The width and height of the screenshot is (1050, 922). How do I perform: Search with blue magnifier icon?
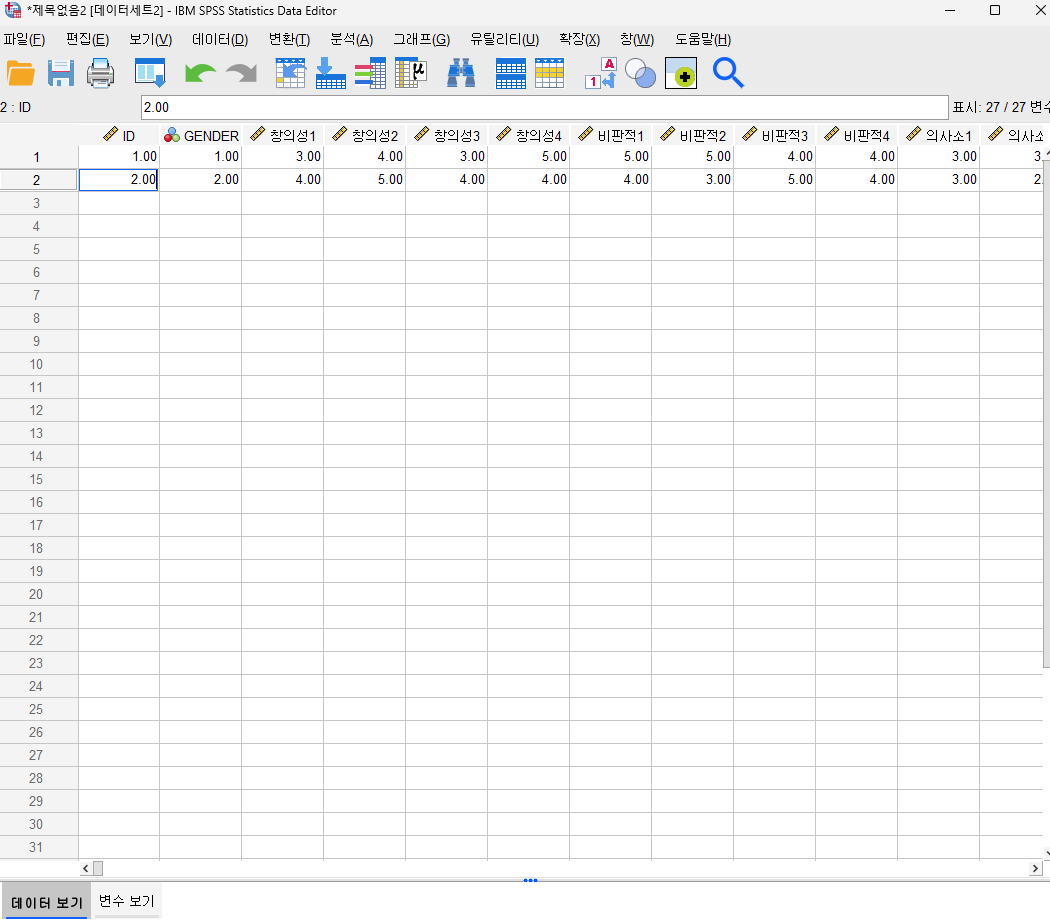coord(728,73)
